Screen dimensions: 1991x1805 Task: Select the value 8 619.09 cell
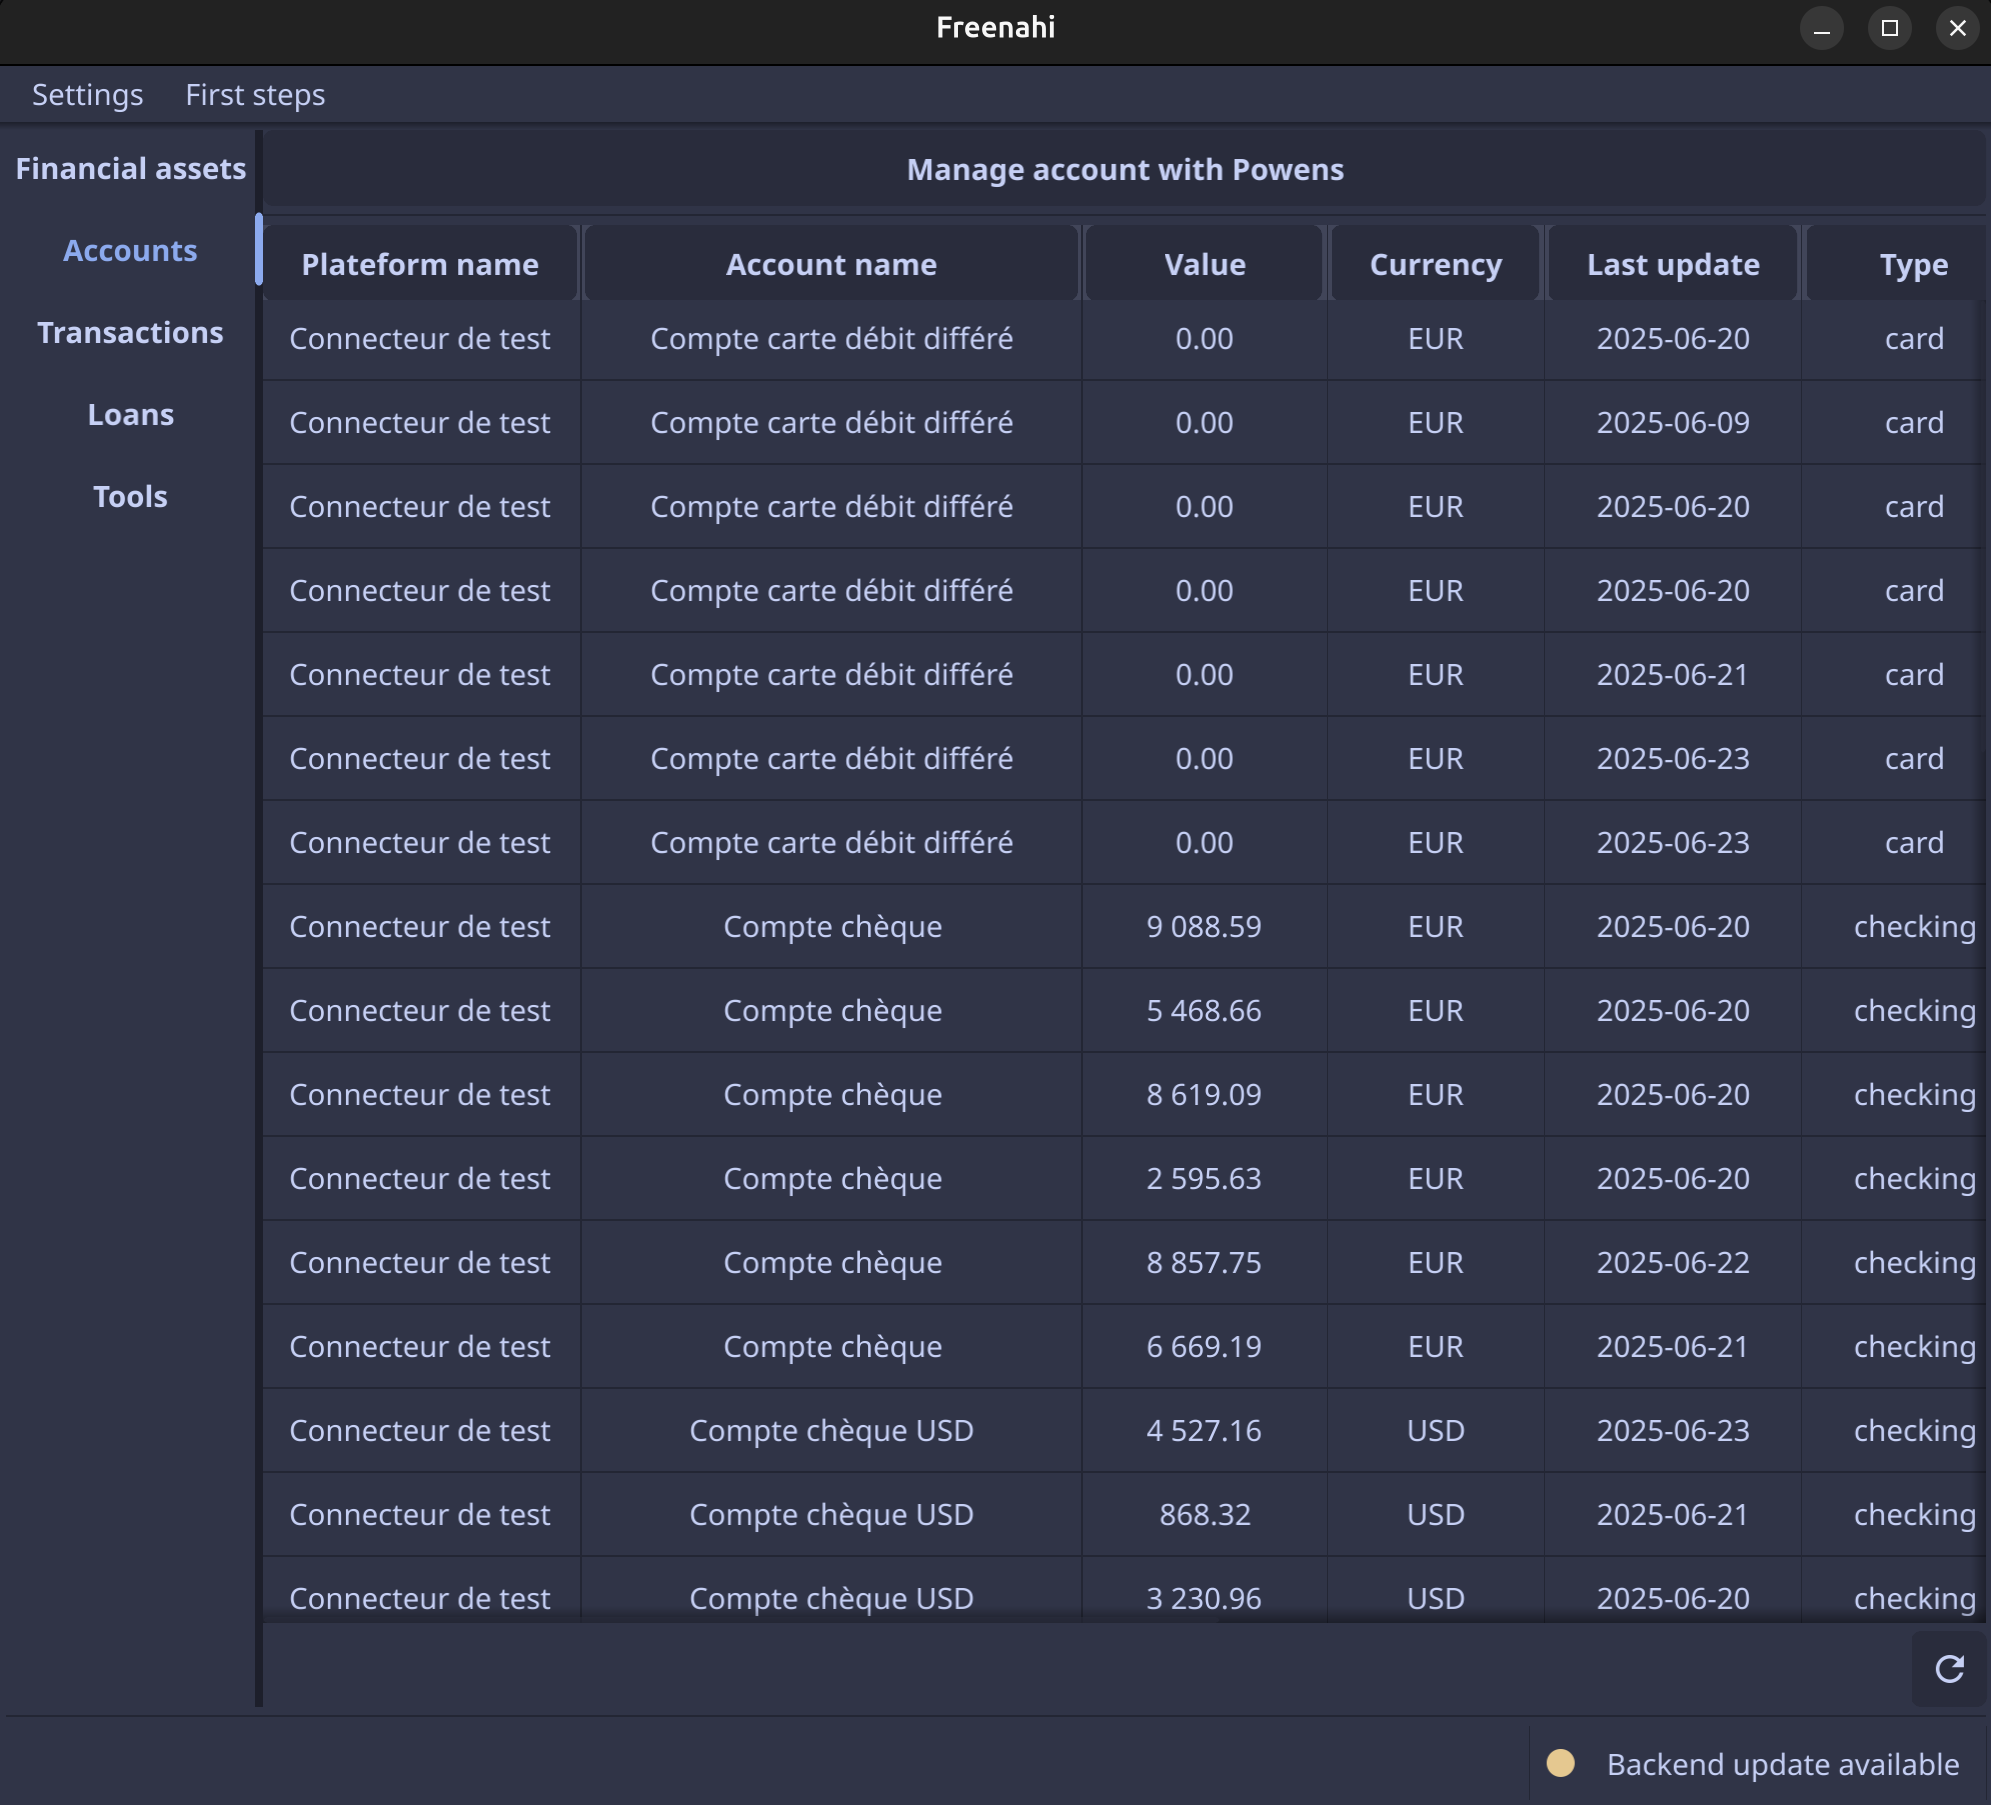1204,1094
